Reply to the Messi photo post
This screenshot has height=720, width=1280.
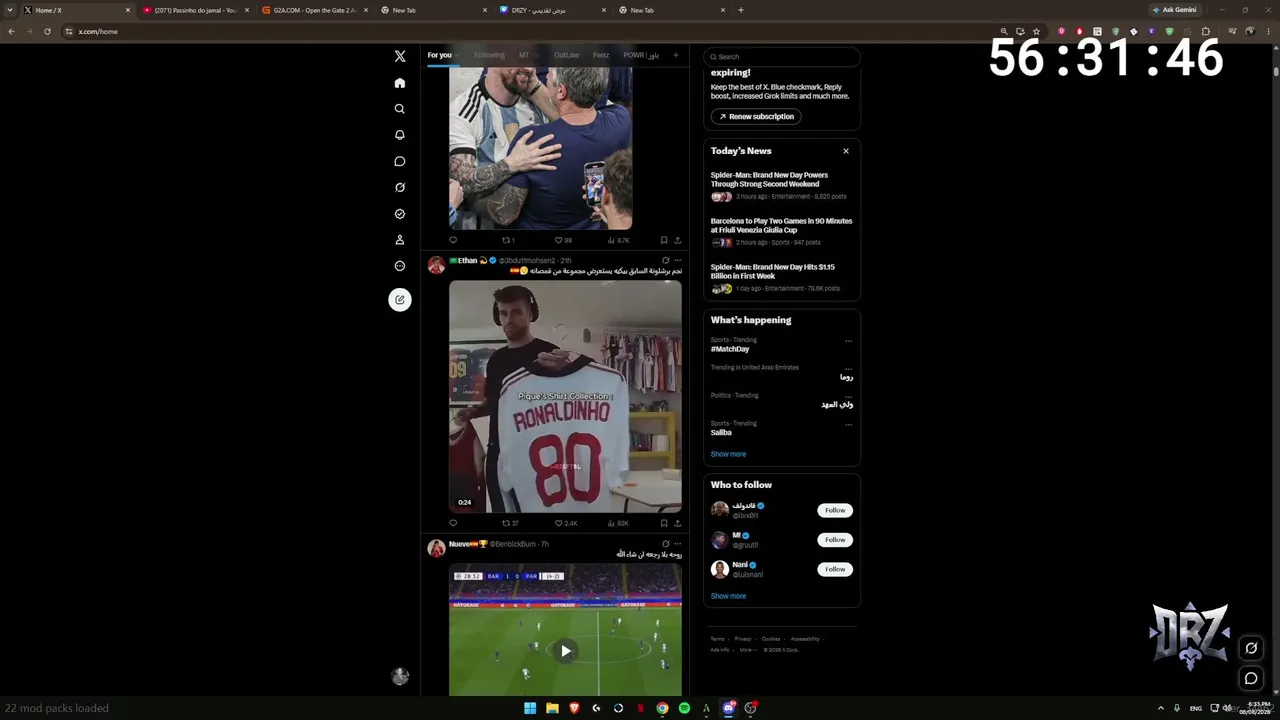[x=453, y=240]
